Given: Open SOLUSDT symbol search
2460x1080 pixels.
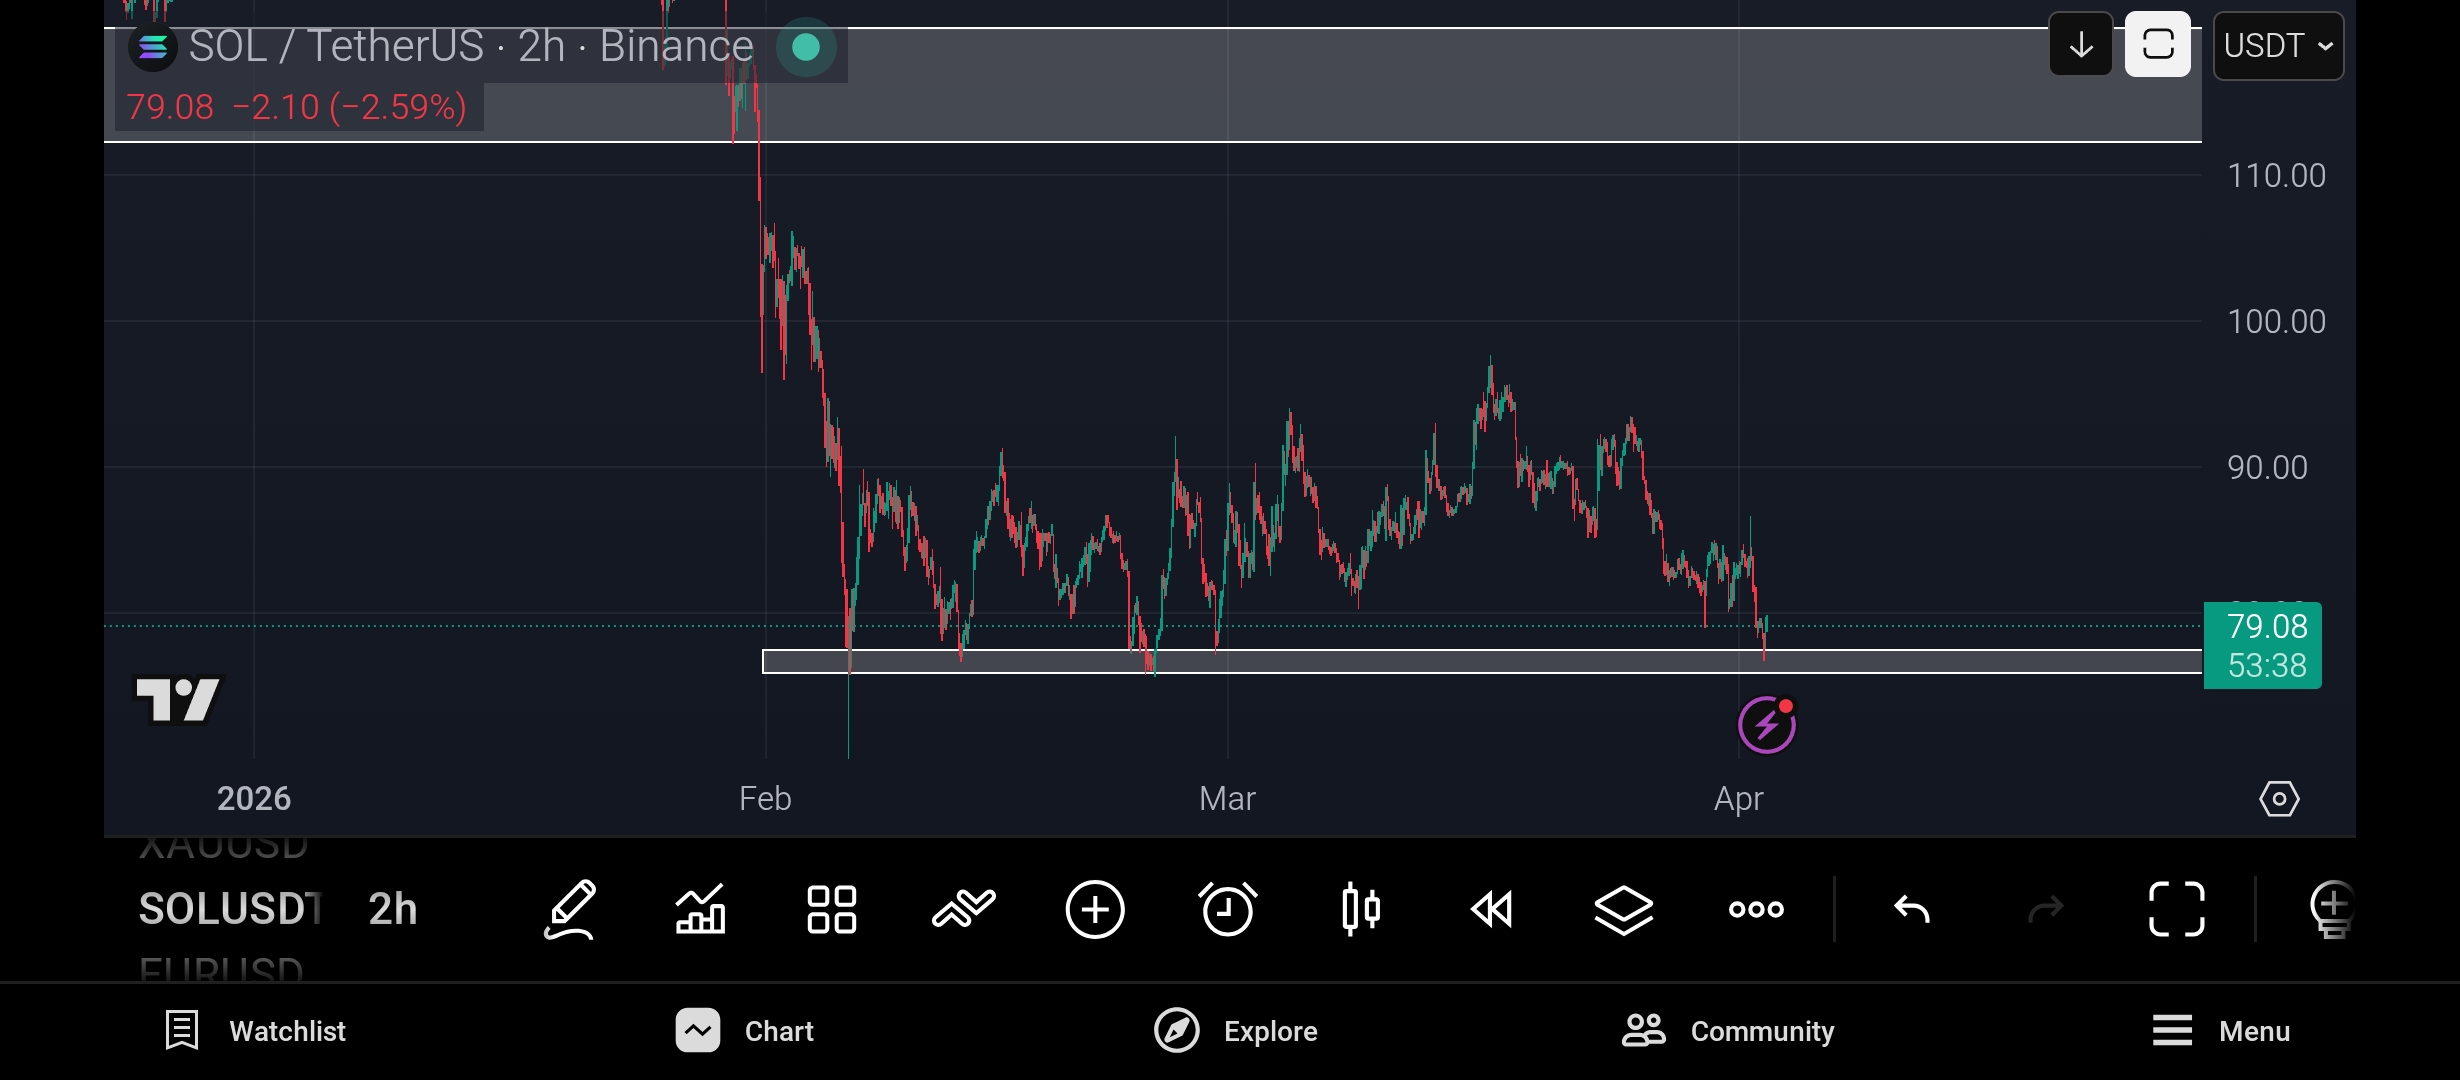Looking at the screenshot, I should tap(230, 909).
